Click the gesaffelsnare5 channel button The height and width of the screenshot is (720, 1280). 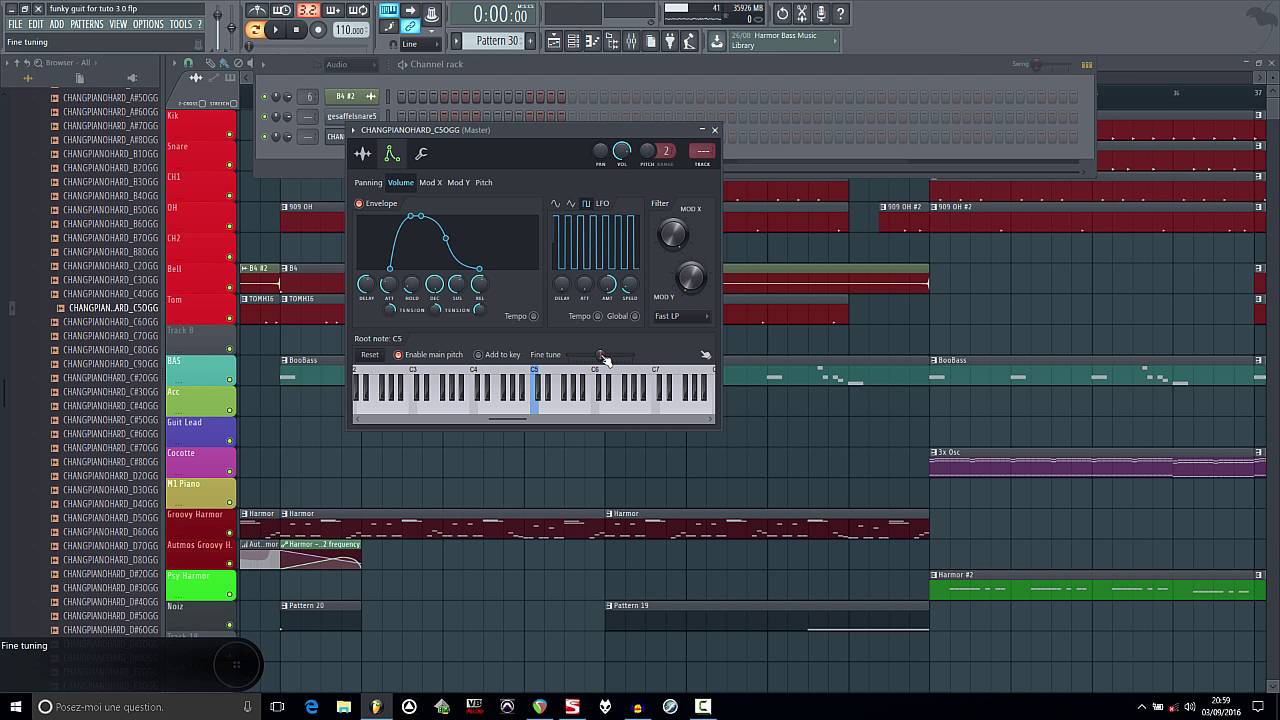pos(352,116)
